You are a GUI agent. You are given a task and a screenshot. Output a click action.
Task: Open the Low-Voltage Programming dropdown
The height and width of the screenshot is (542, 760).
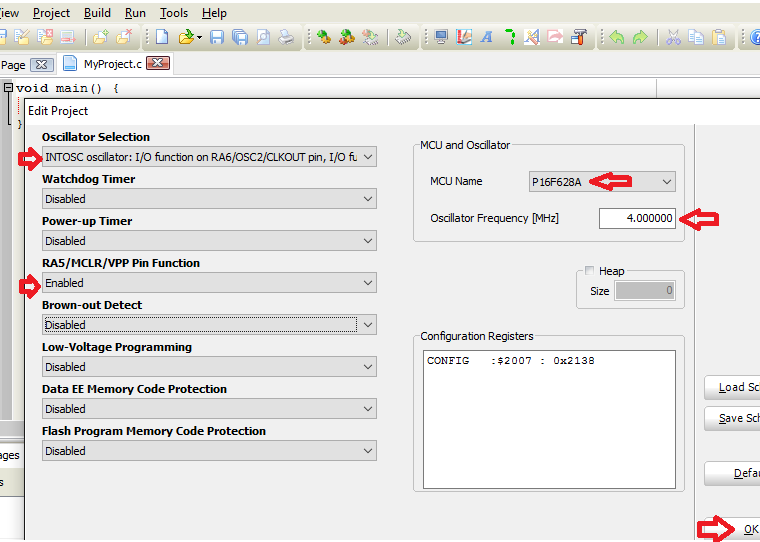point(209,367)
